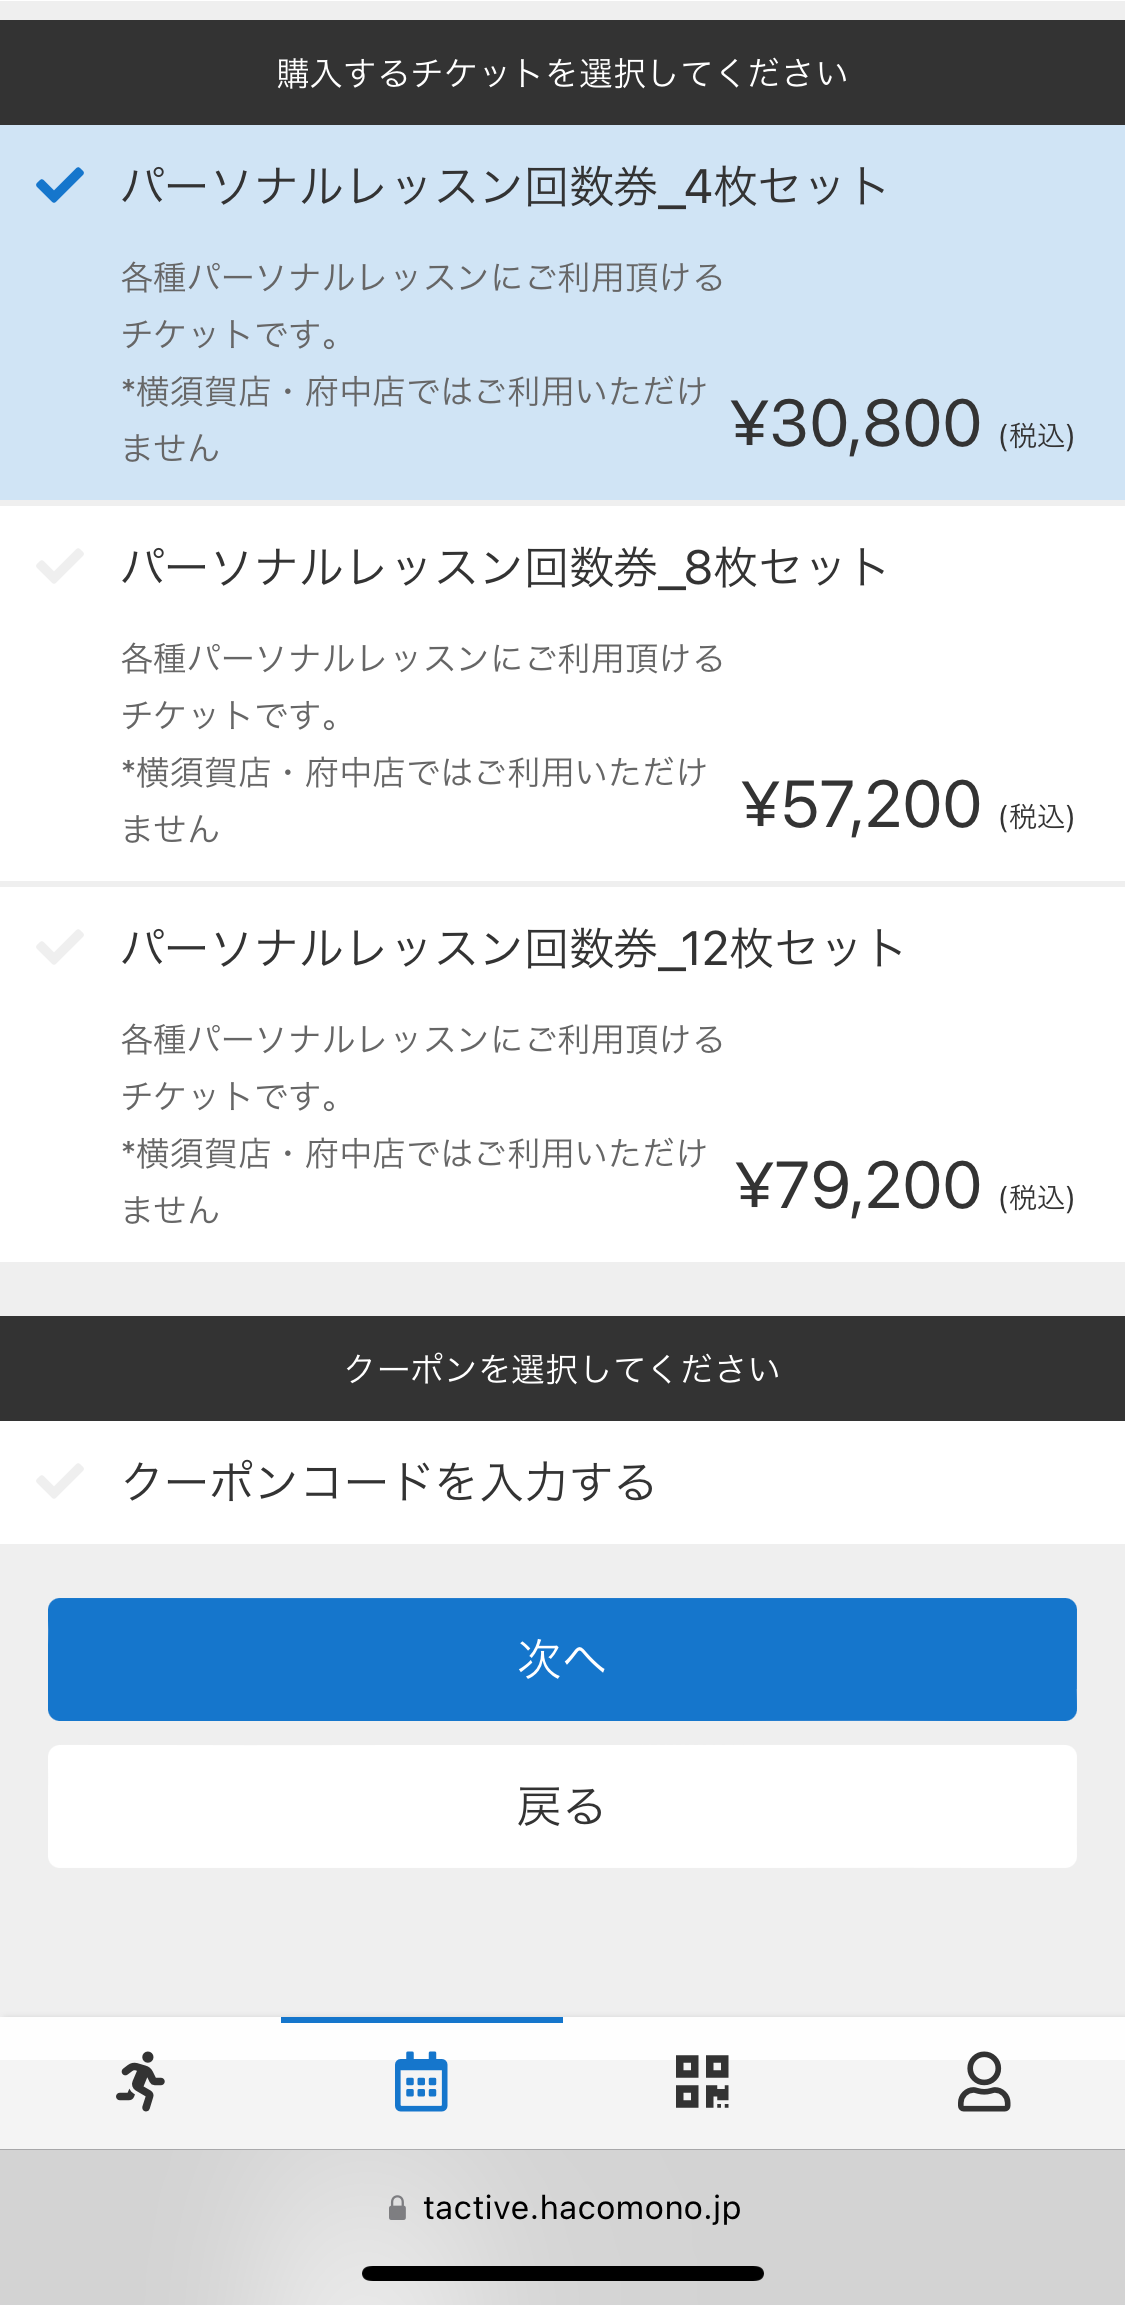This screenshot has height=2305, width=1125.
Task: Select パーソナルレッスン回数券_4枚セット title
Action: tap(504, 187)
